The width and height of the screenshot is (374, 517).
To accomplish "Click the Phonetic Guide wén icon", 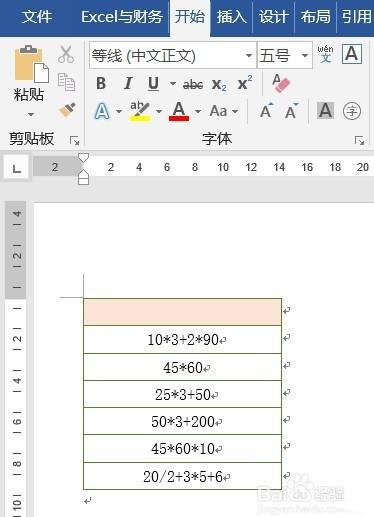I will pos(325,54).
